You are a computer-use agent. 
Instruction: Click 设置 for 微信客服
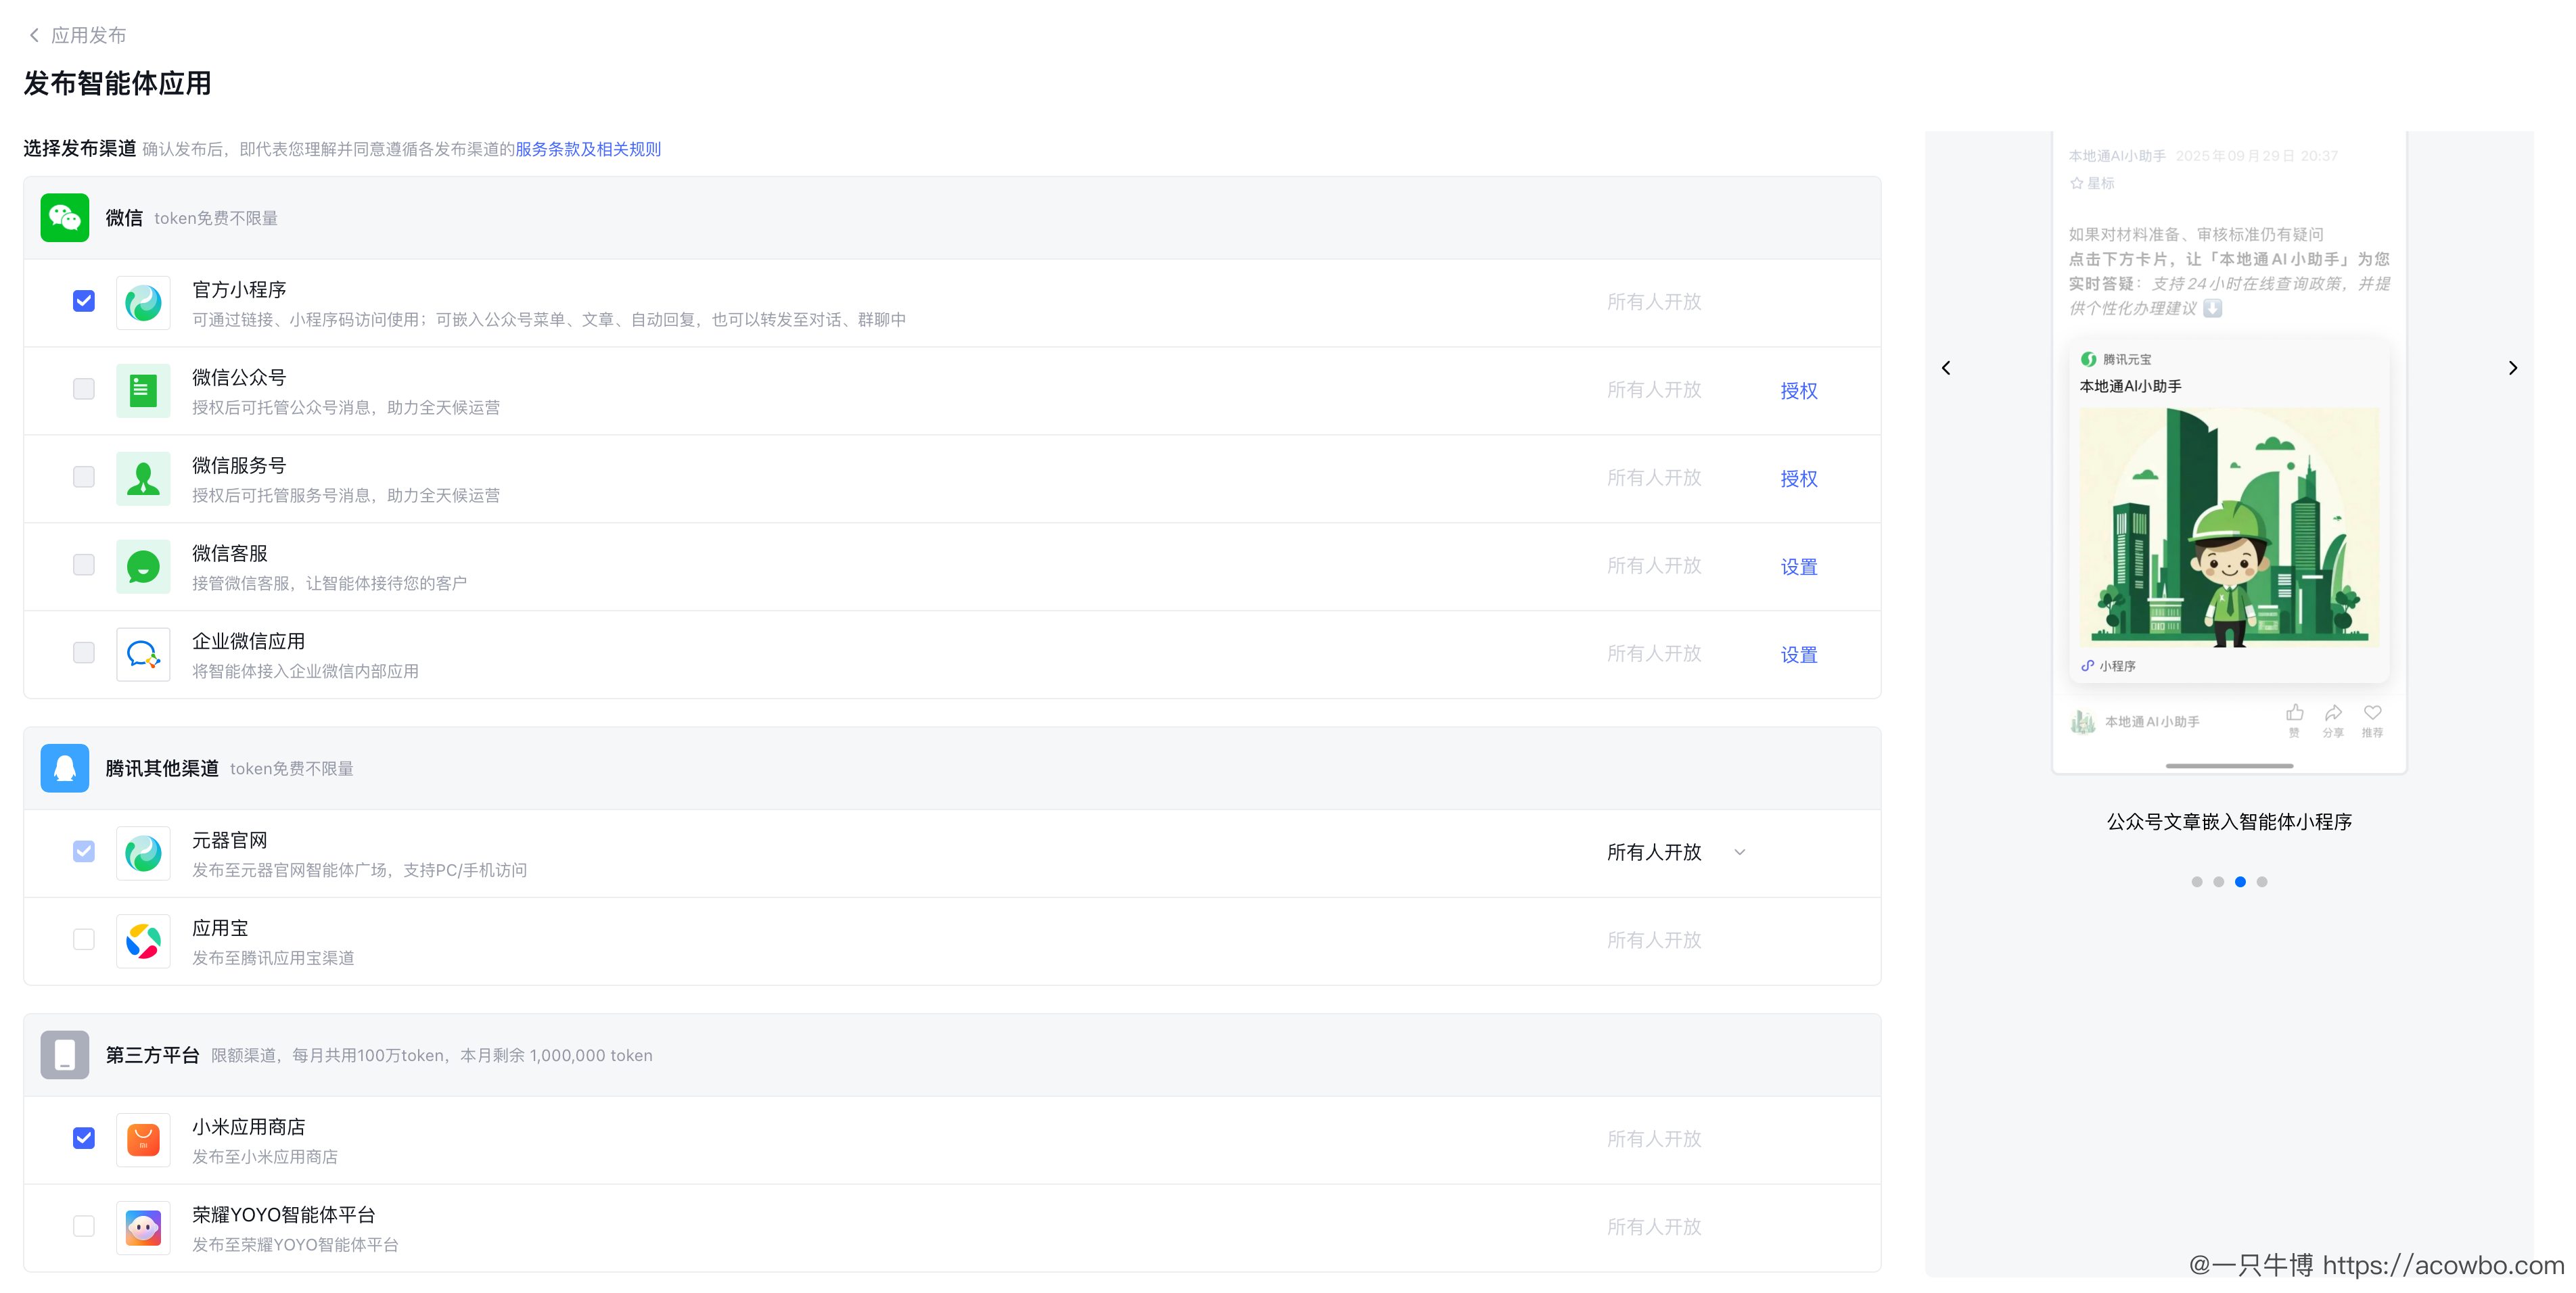pyautogui.click(x=1798, y=567)
